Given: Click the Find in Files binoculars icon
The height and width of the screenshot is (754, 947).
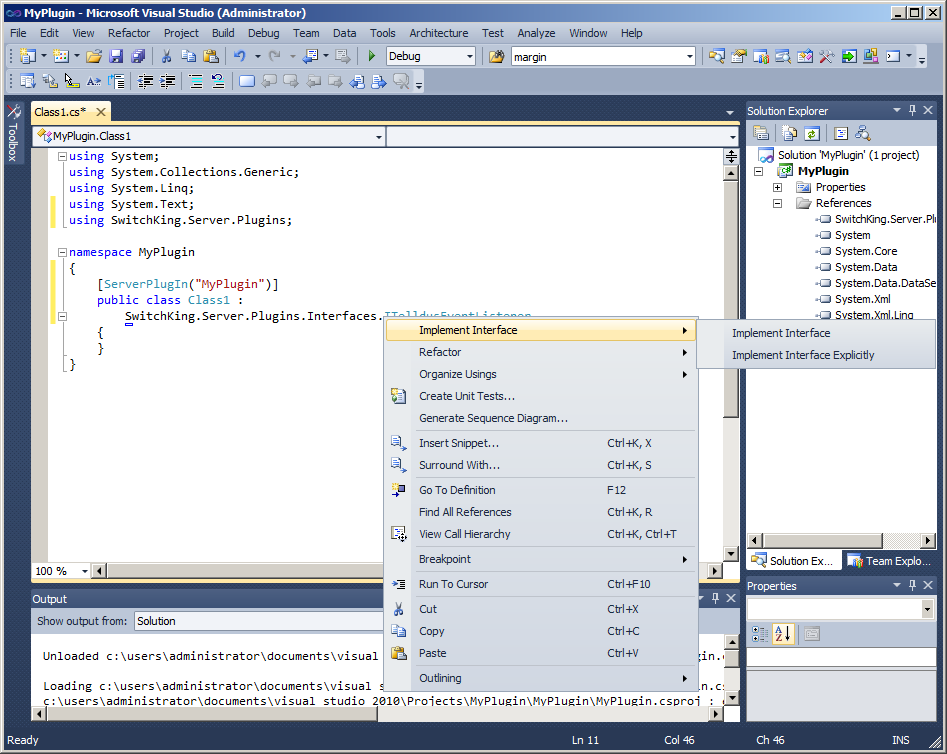Looking at the screenshot, I should coord(496,56).
